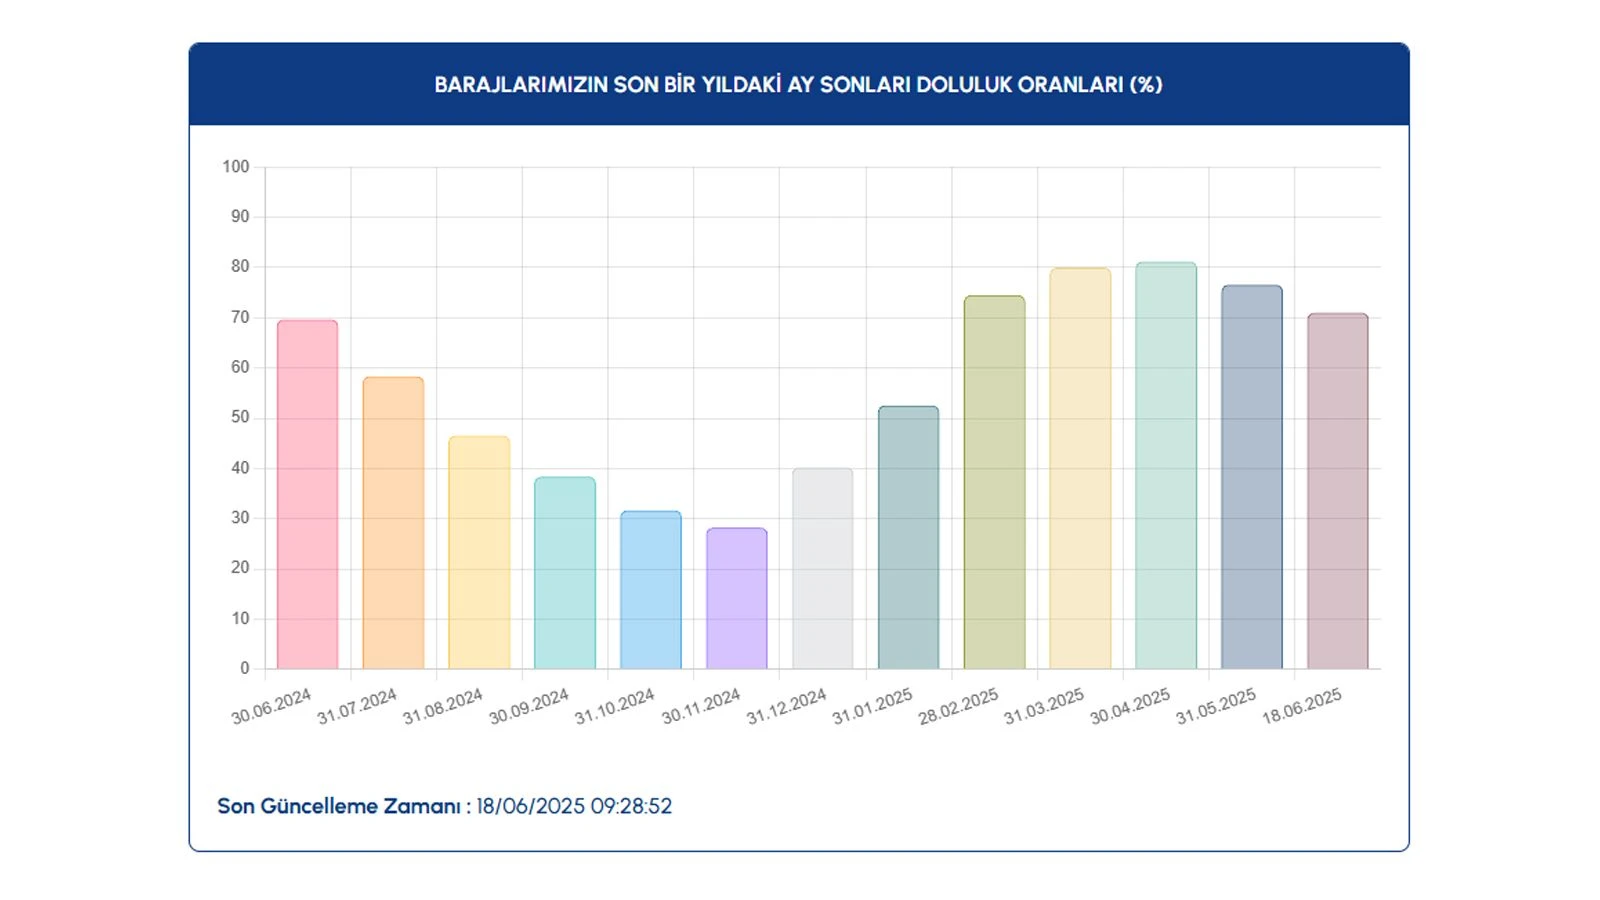
Task: Click the purple bar for 30.11.2024
Action: [x=737, y=598]
